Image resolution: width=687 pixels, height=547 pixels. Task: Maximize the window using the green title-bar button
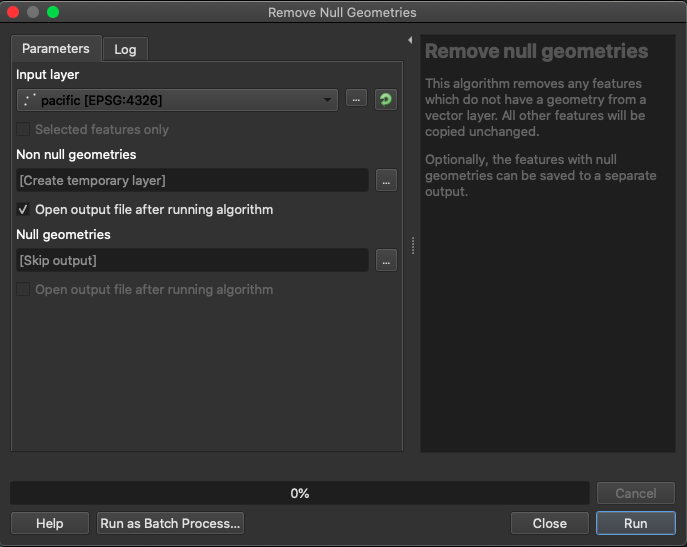[x=53, y=13]
